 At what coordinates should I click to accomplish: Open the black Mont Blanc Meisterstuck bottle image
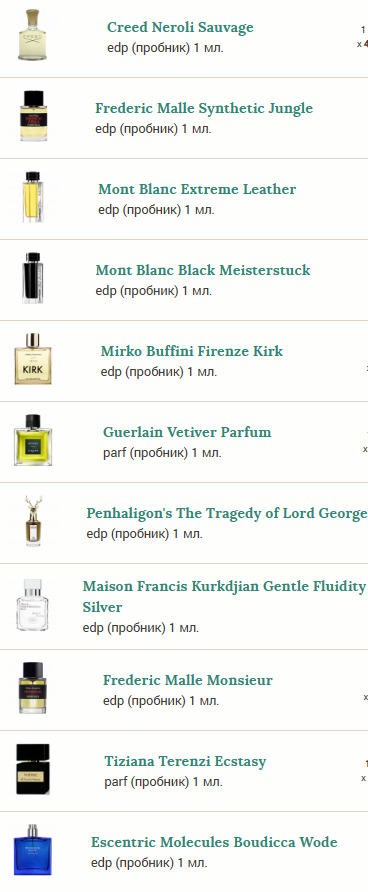tap(33, 278)
